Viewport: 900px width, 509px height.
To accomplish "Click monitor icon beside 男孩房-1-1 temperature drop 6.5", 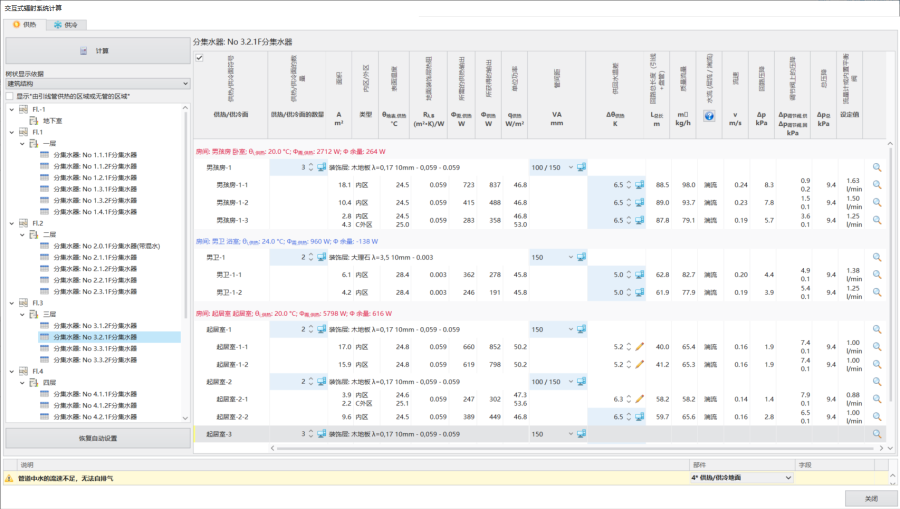I will (x=639, y=185).
